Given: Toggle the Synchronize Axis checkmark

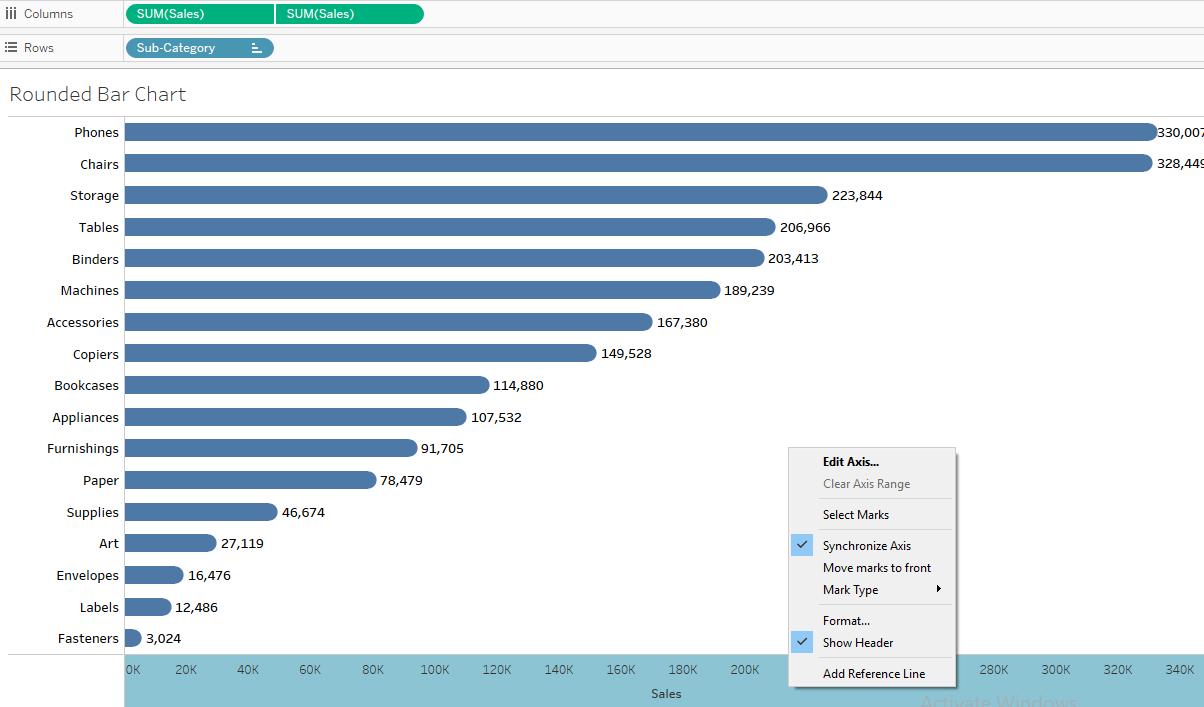Looking at the screenshot, I should point(801,545).
